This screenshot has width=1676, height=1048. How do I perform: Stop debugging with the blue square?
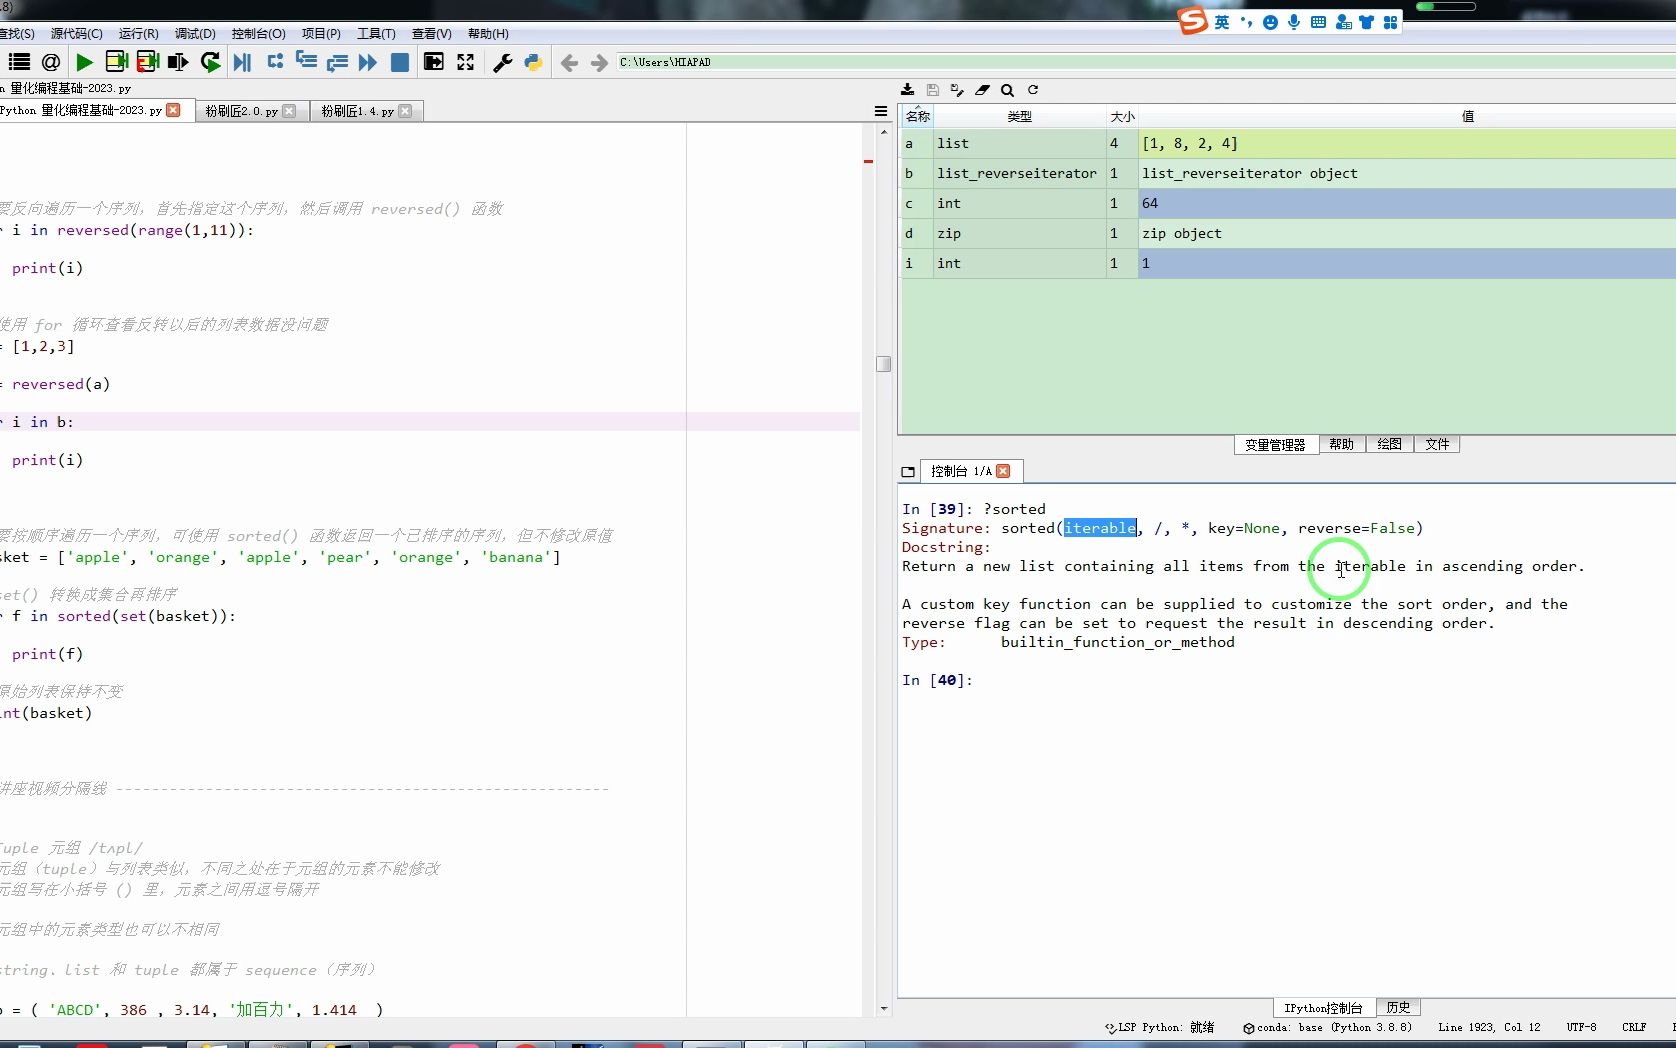point(400,62)
